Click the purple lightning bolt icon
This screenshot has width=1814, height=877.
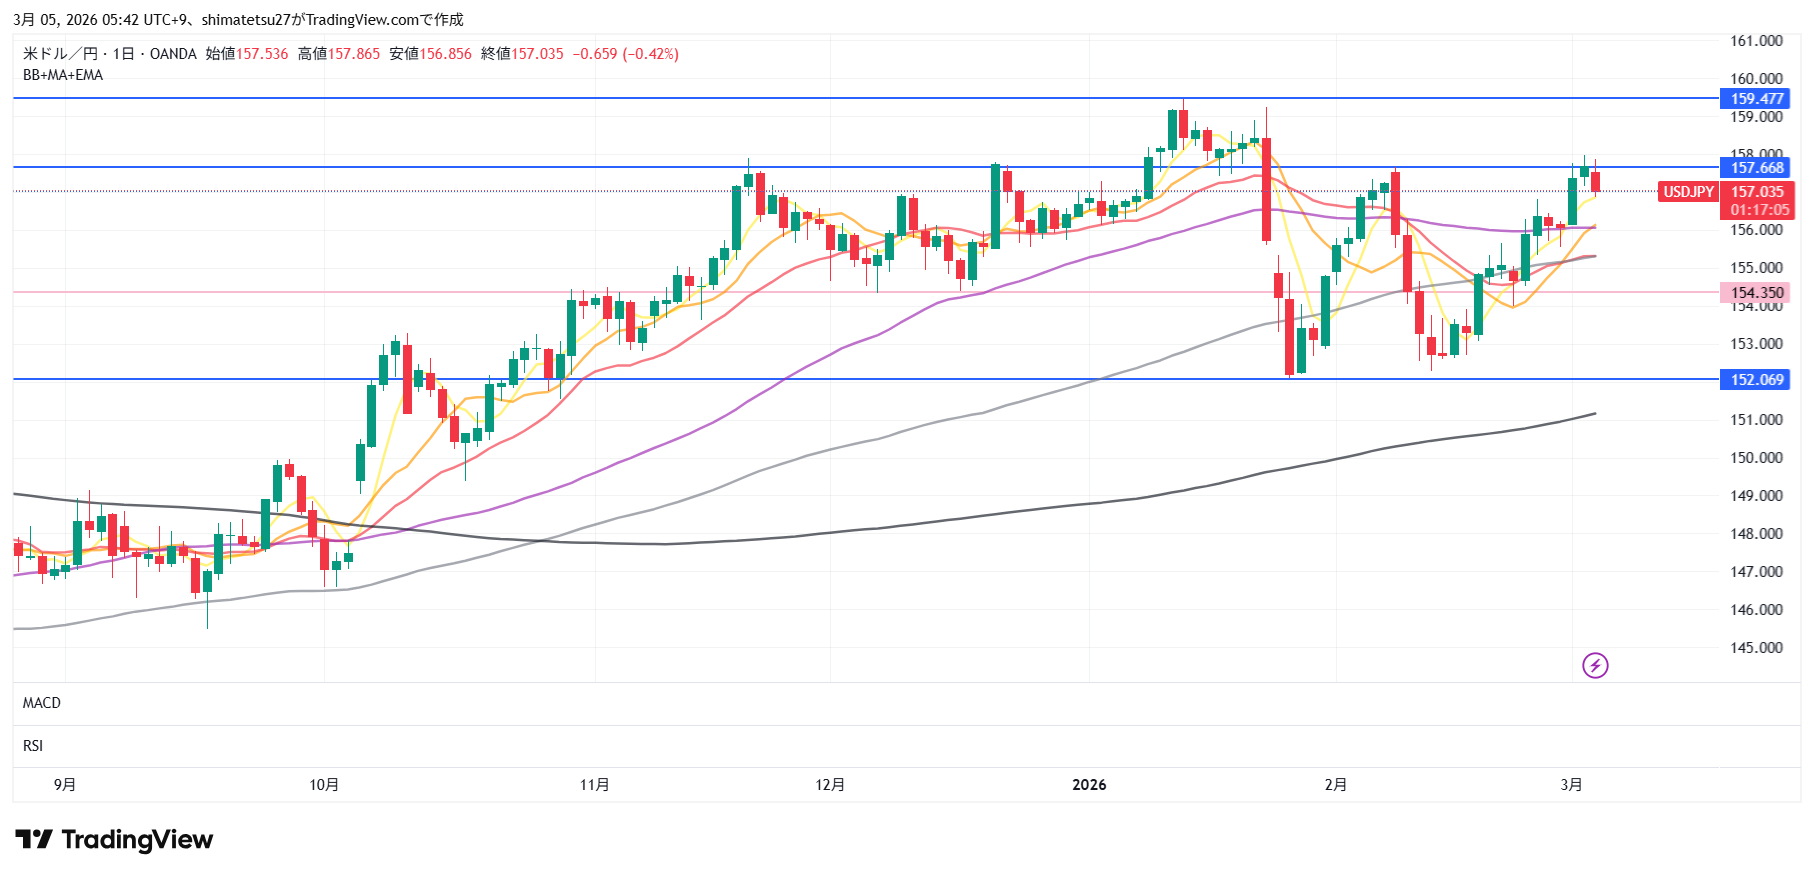click(x=1595, y=665)
